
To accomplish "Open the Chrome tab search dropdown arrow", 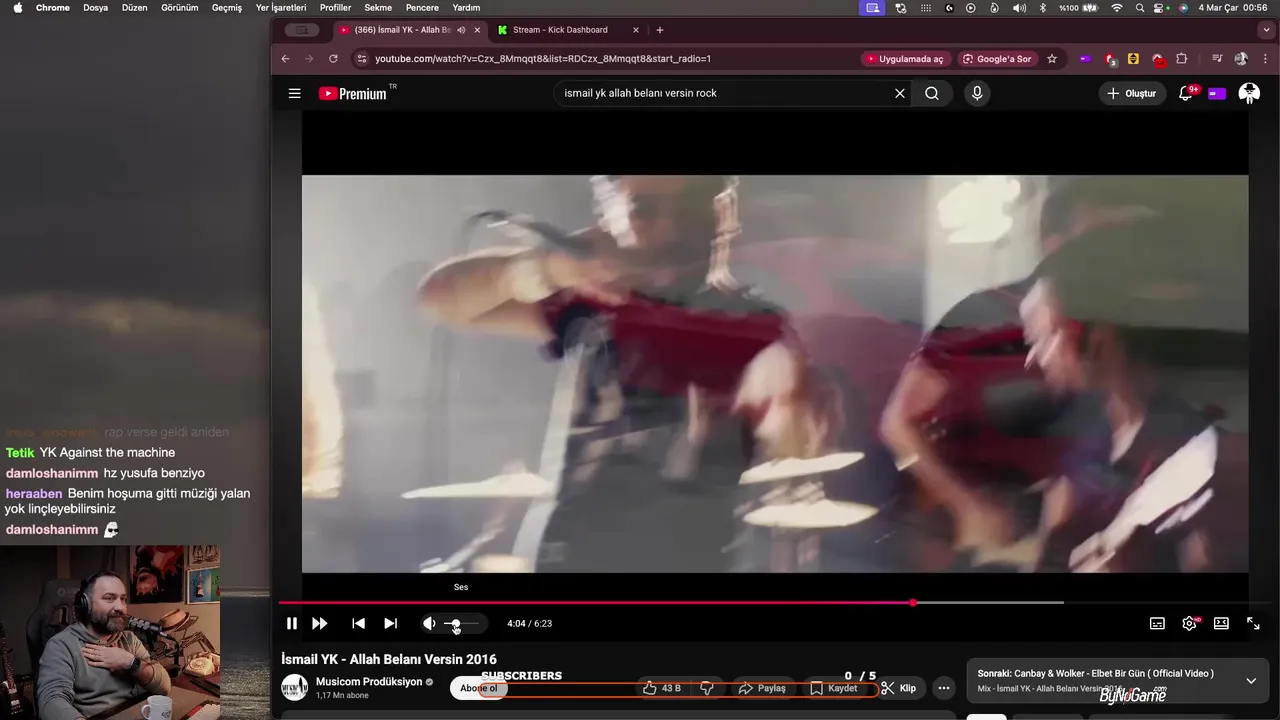I will (x=1266, y=30).
